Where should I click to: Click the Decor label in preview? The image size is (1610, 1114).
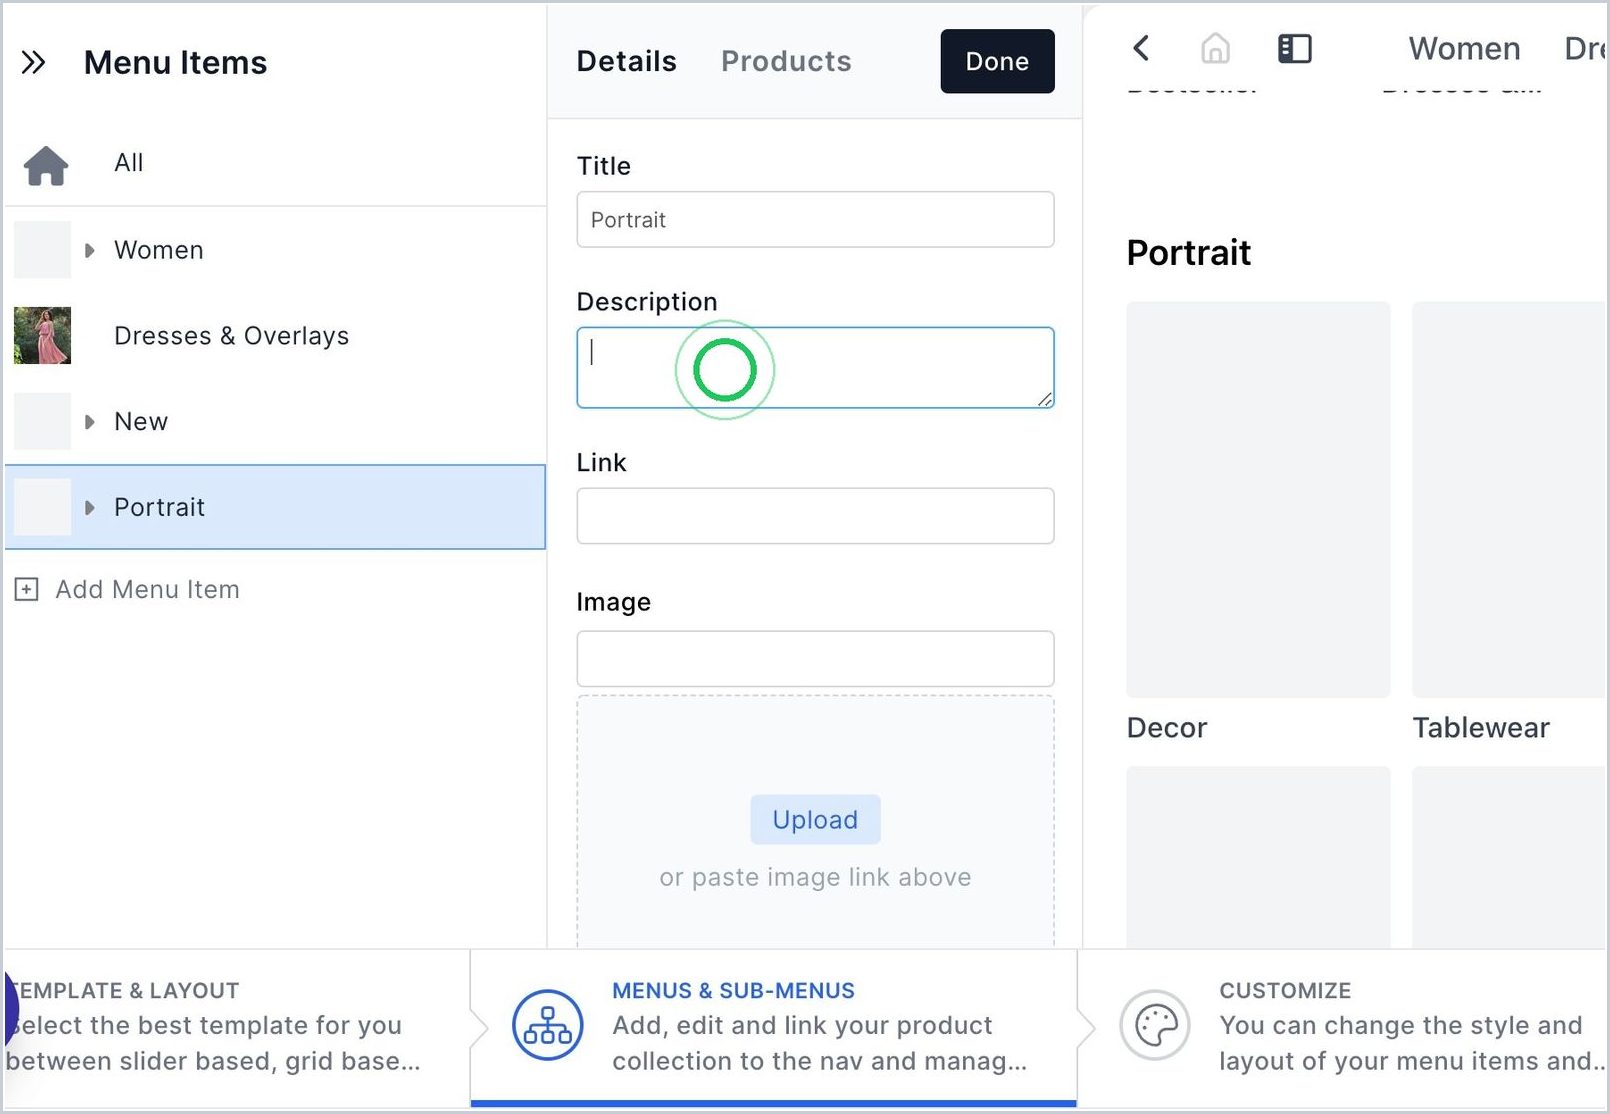(x=1167, y=728)
